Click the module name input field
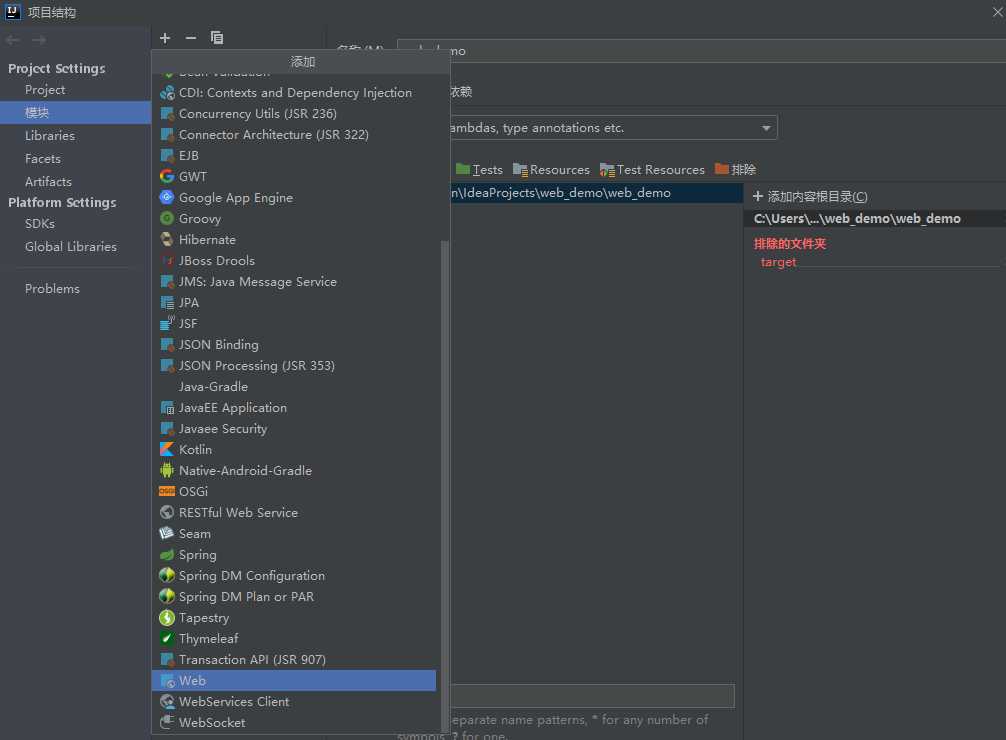The image size is (1006, 740). 701,51
